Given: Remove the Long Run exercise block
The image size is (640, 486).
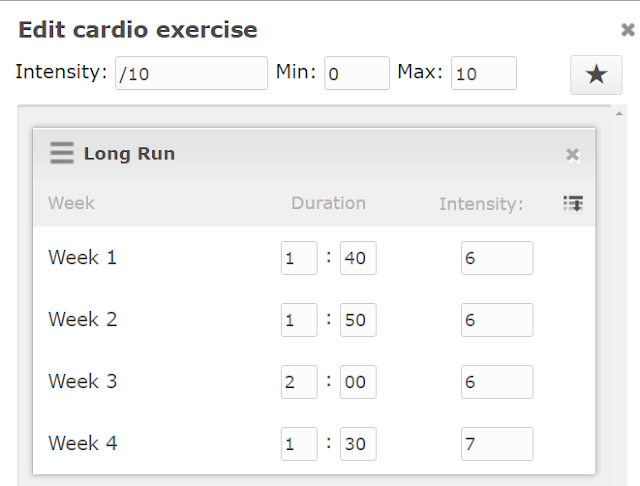Looking at the screenshot, I should (x=572, y=155).
